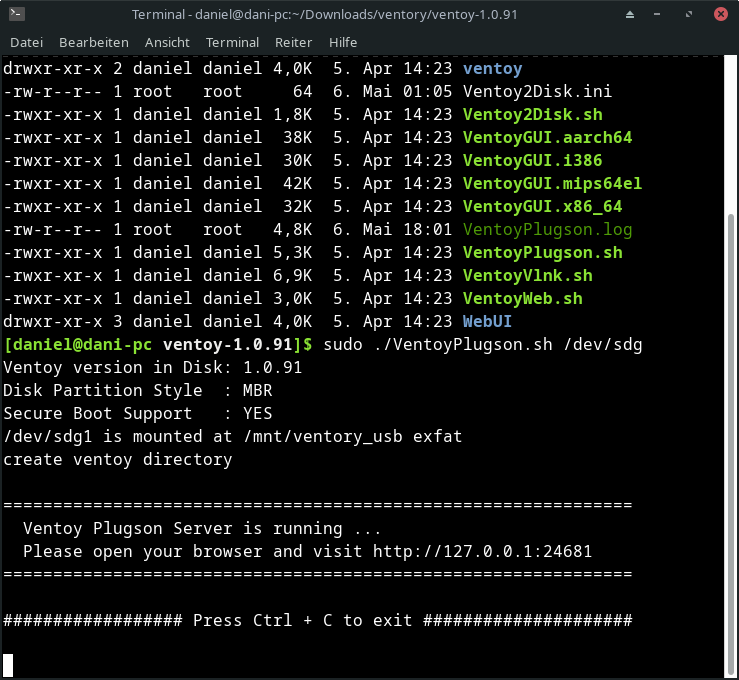Screen dimensions: 739x680
Task: Click the VentoyGUI.x86_64 file name
Action: coord(542,206)
